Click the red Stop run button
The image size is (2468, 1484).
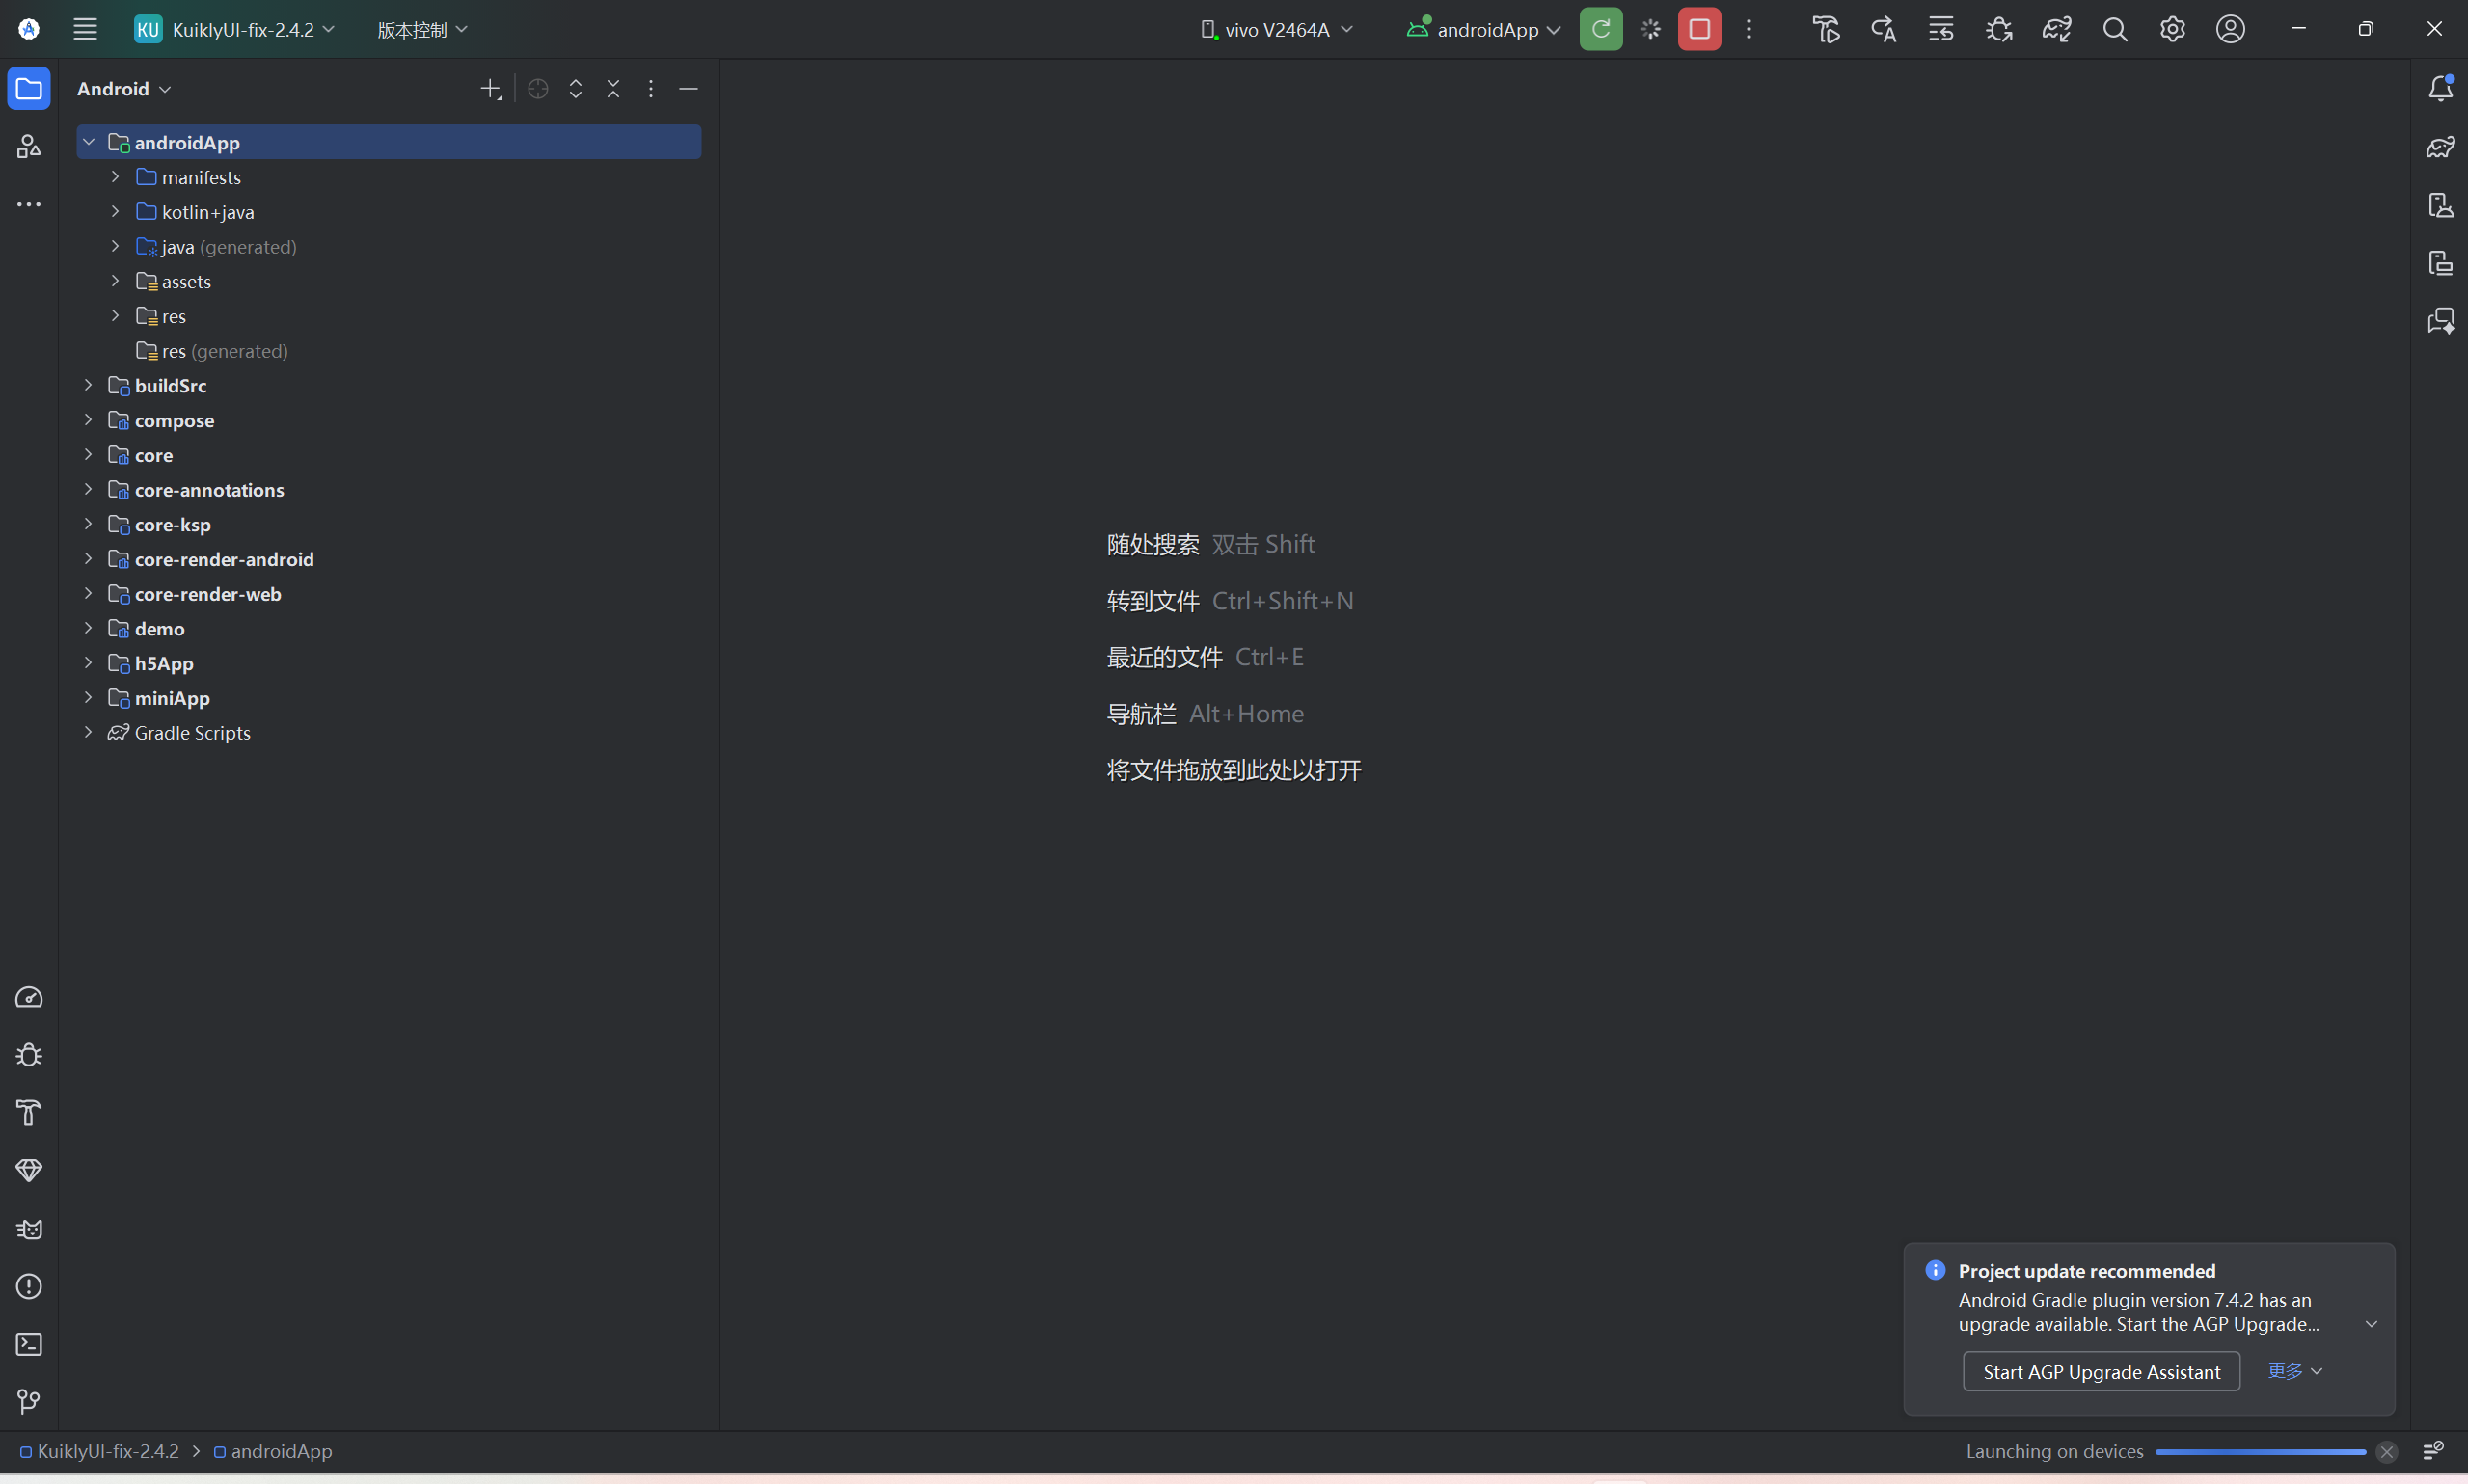1699,29
